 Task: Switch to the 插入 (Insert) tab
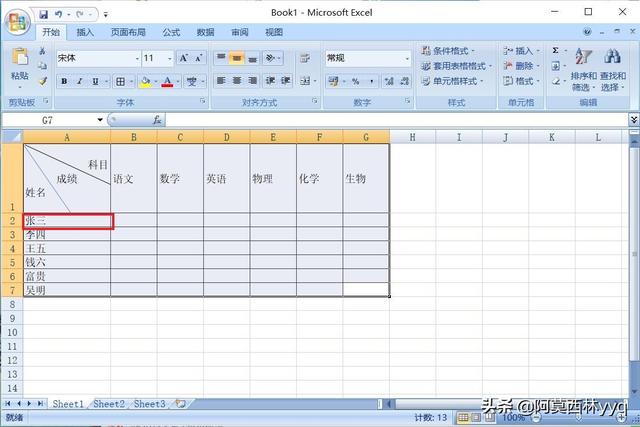click(x=85, y=32)
